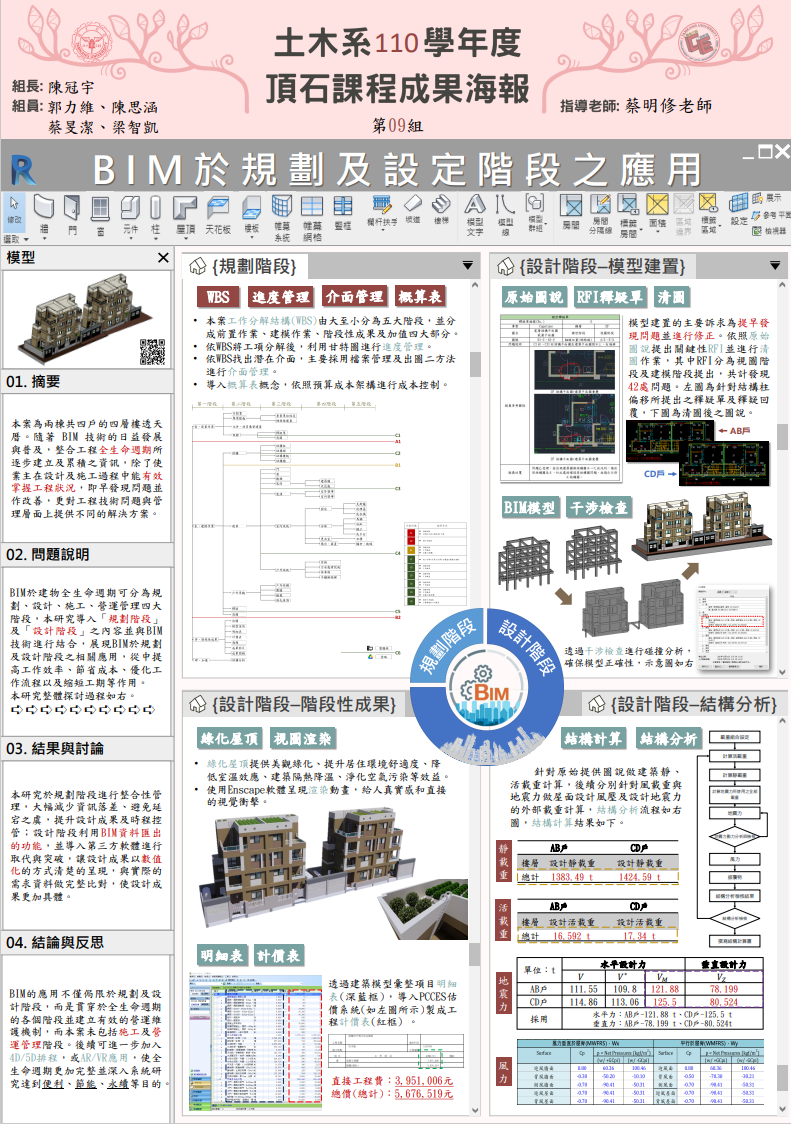Click the 結構計算 button
The image size is (791, 1124).
coord(593,738)
